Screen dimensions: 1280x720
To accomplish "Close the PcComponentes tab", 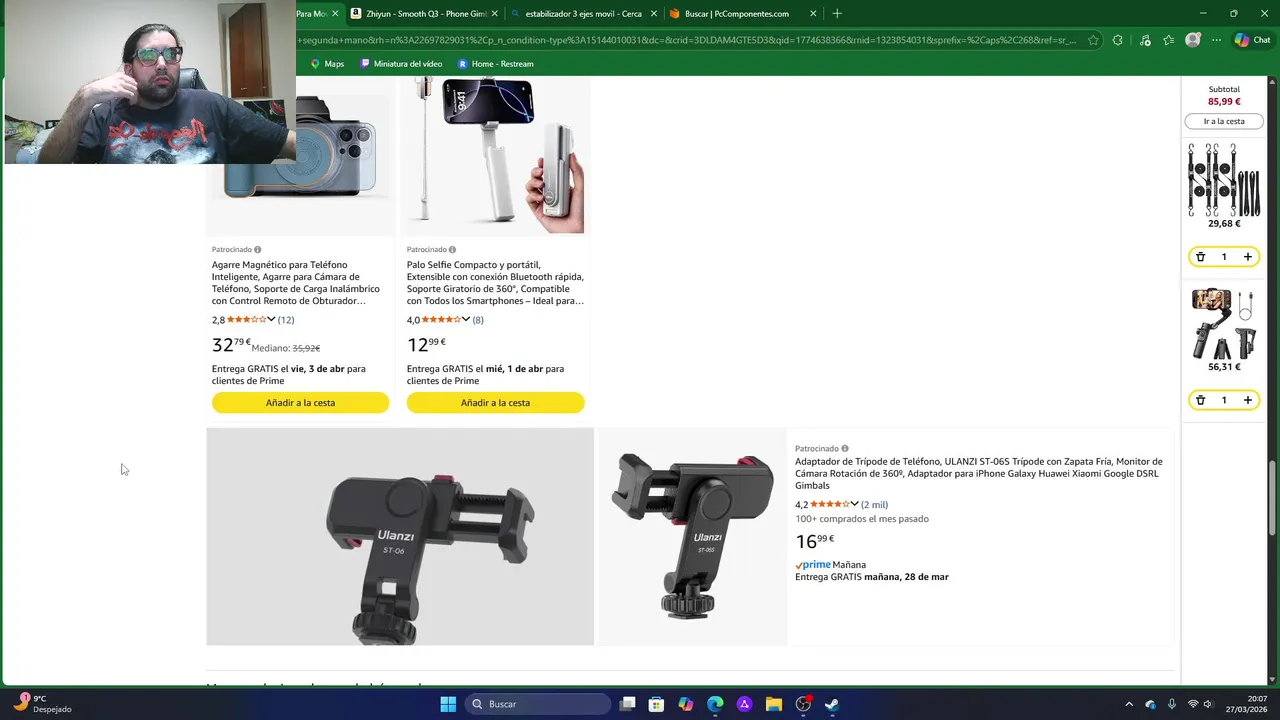I will pos(813,14).
